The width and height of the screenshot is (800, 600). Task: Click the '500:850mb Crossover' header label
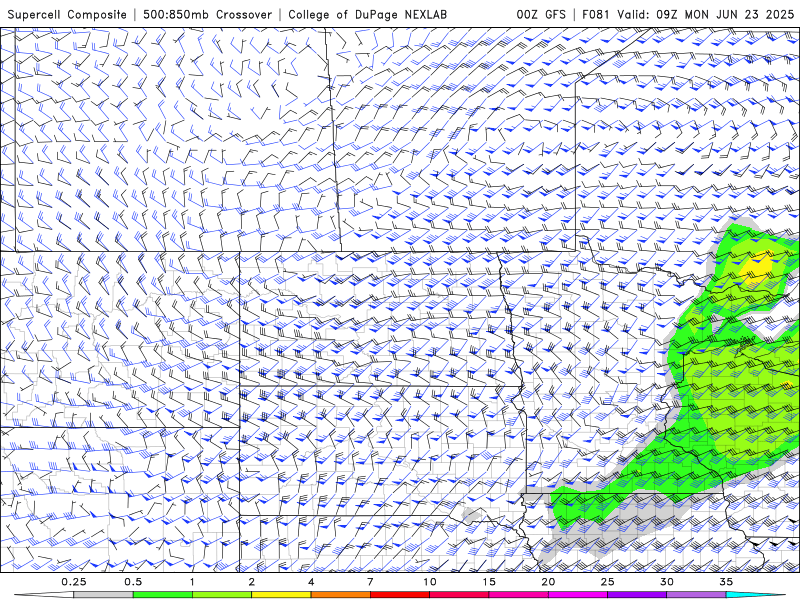click(207, 14)
